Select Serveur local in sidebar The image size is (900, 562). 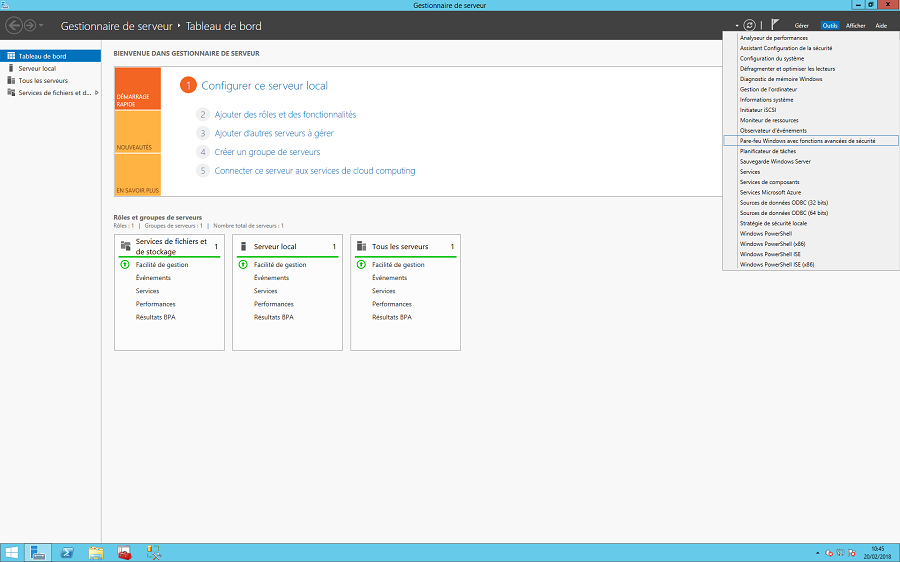51,68
